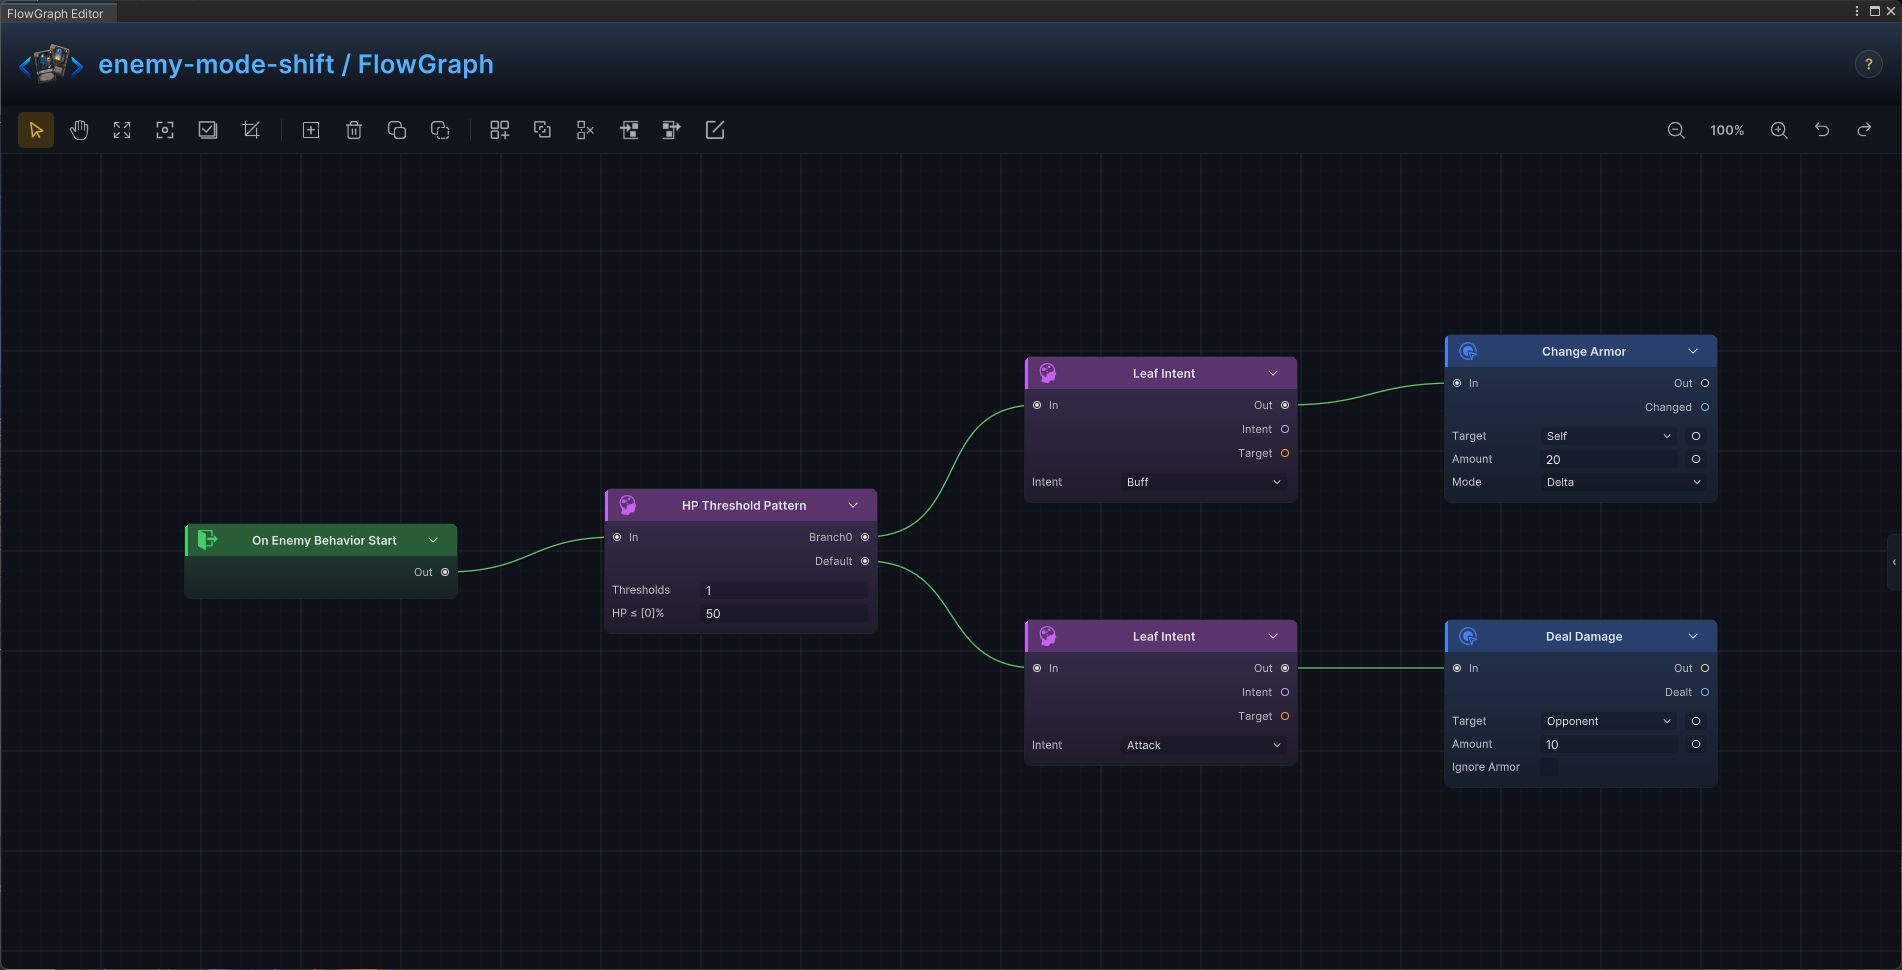
Task: Click the add-group grid plus icon
Action: (x=500, y=130)
